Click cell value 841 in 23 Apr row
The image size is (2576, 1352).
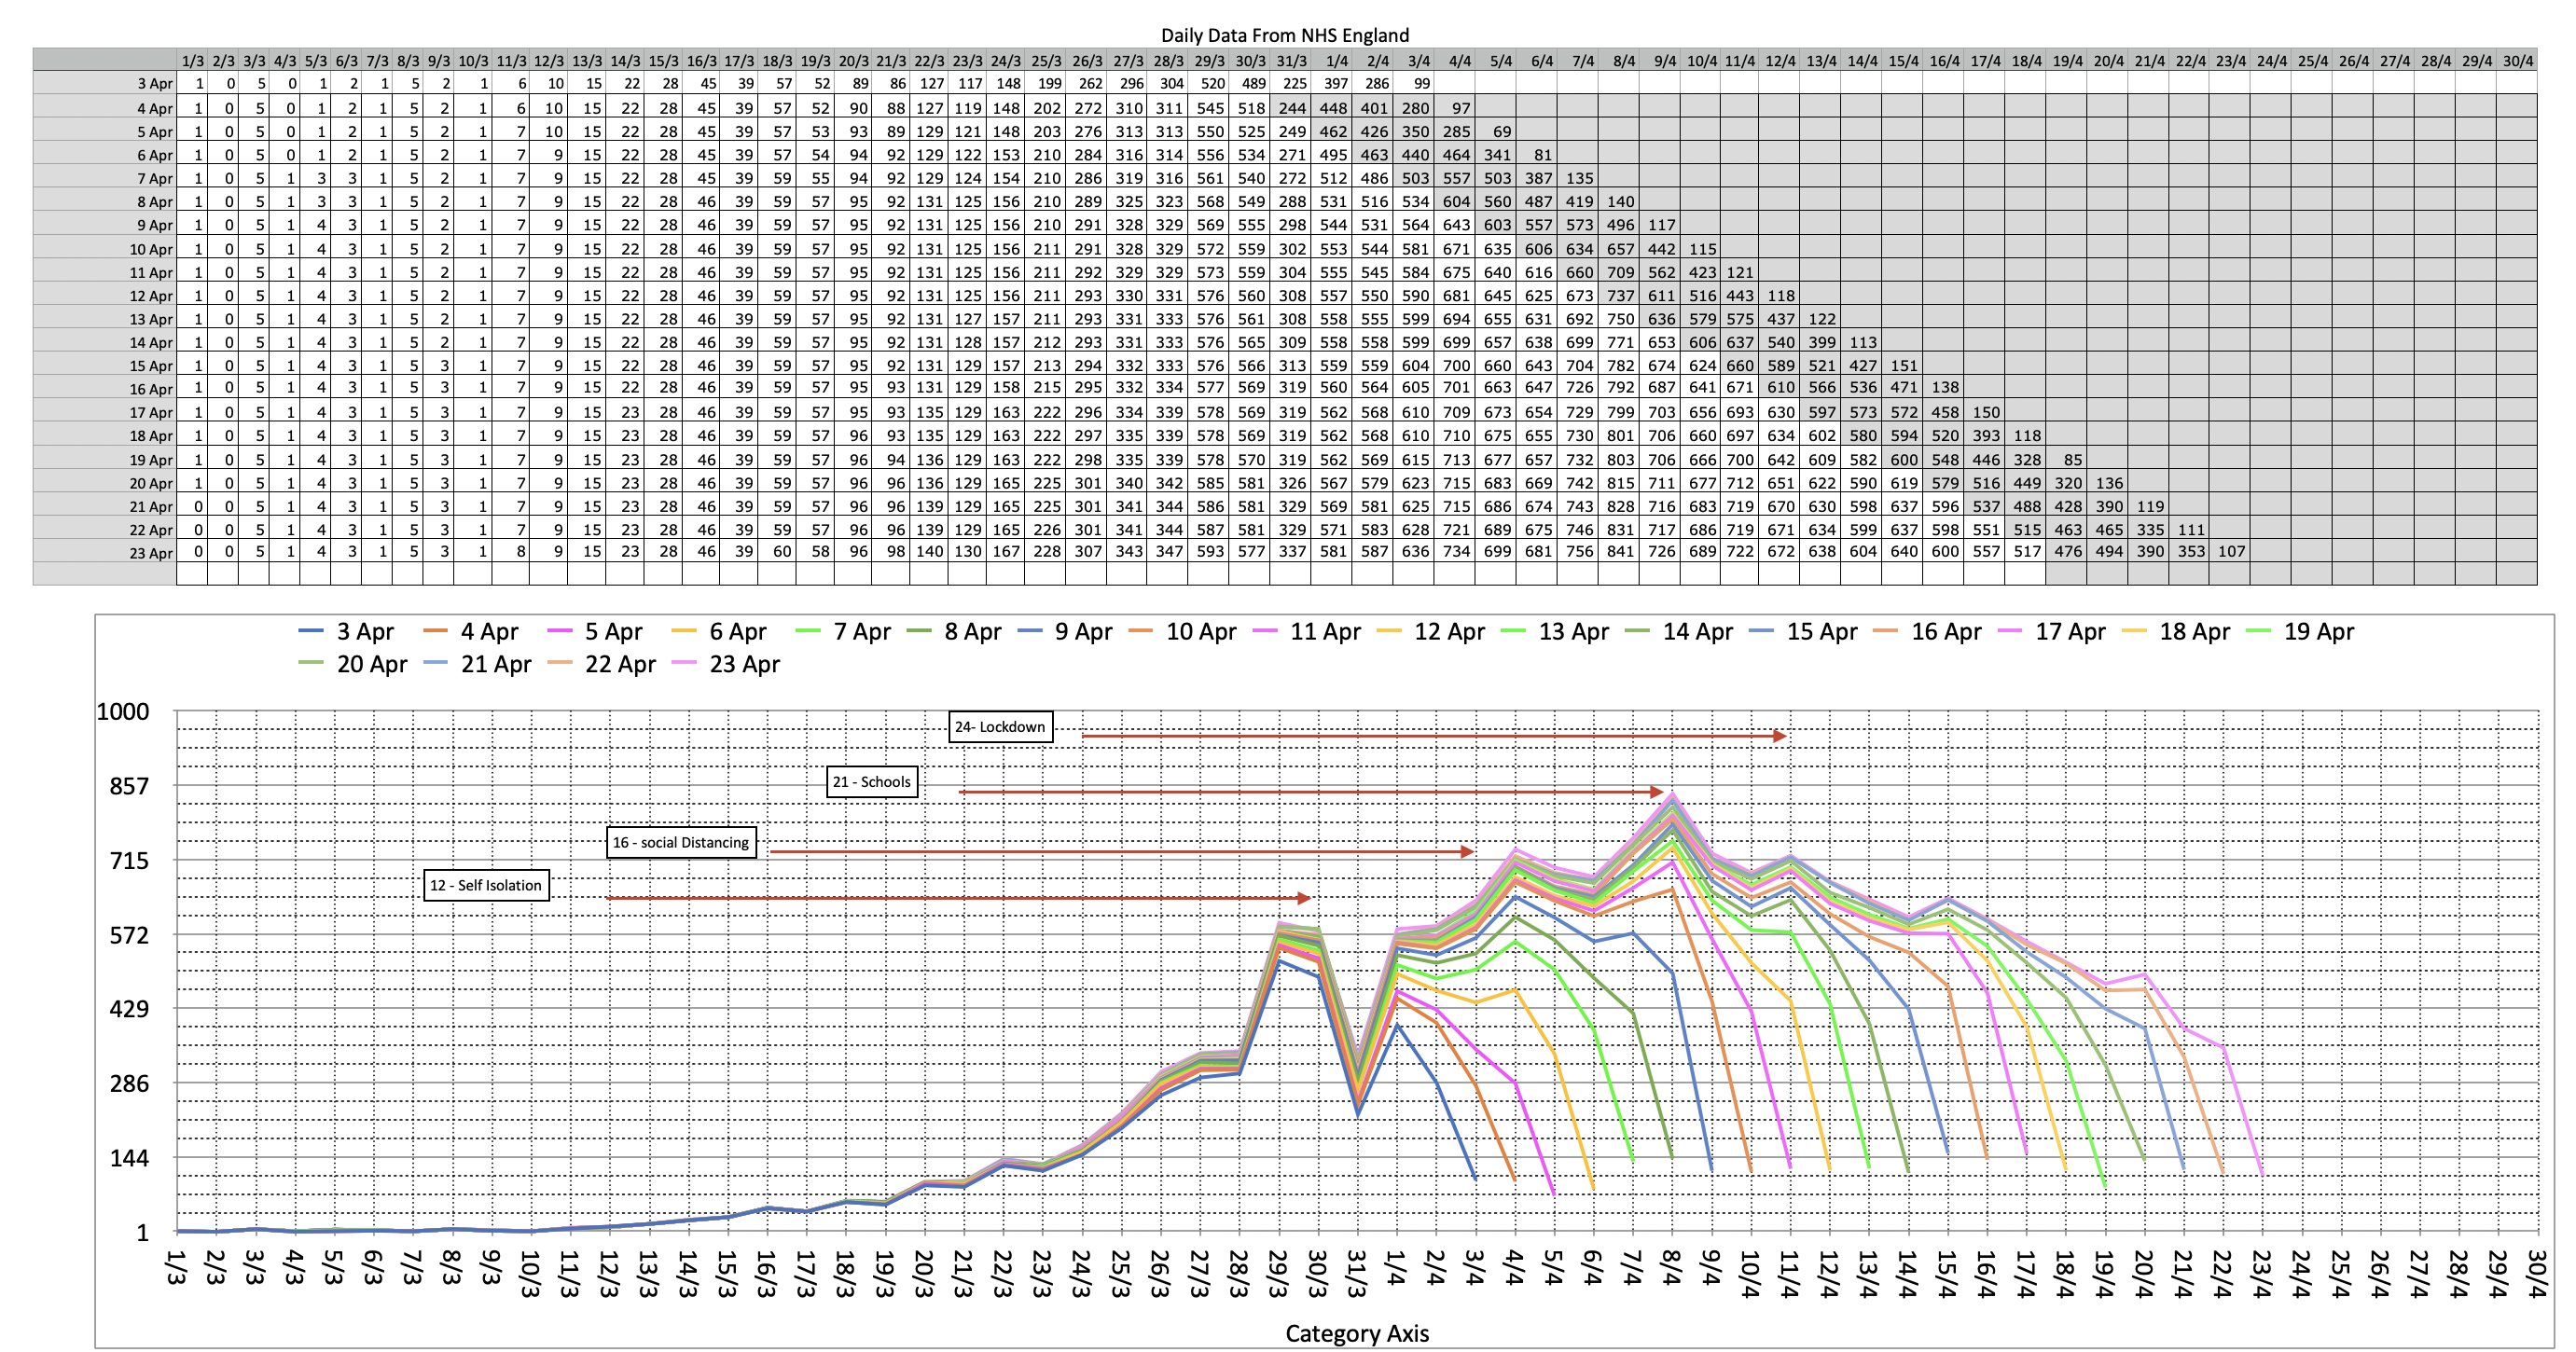pos(1620,552)
